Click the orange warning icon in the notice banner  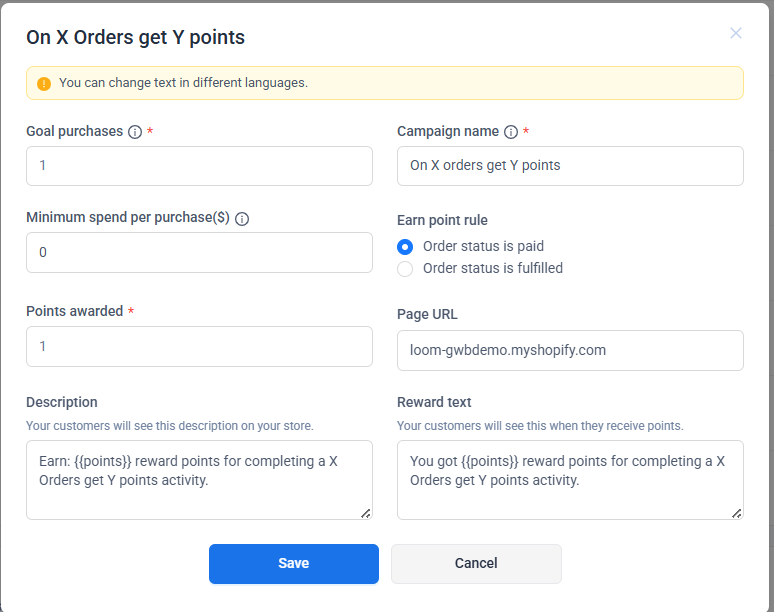pyautogui.click(x=44, y=84)
